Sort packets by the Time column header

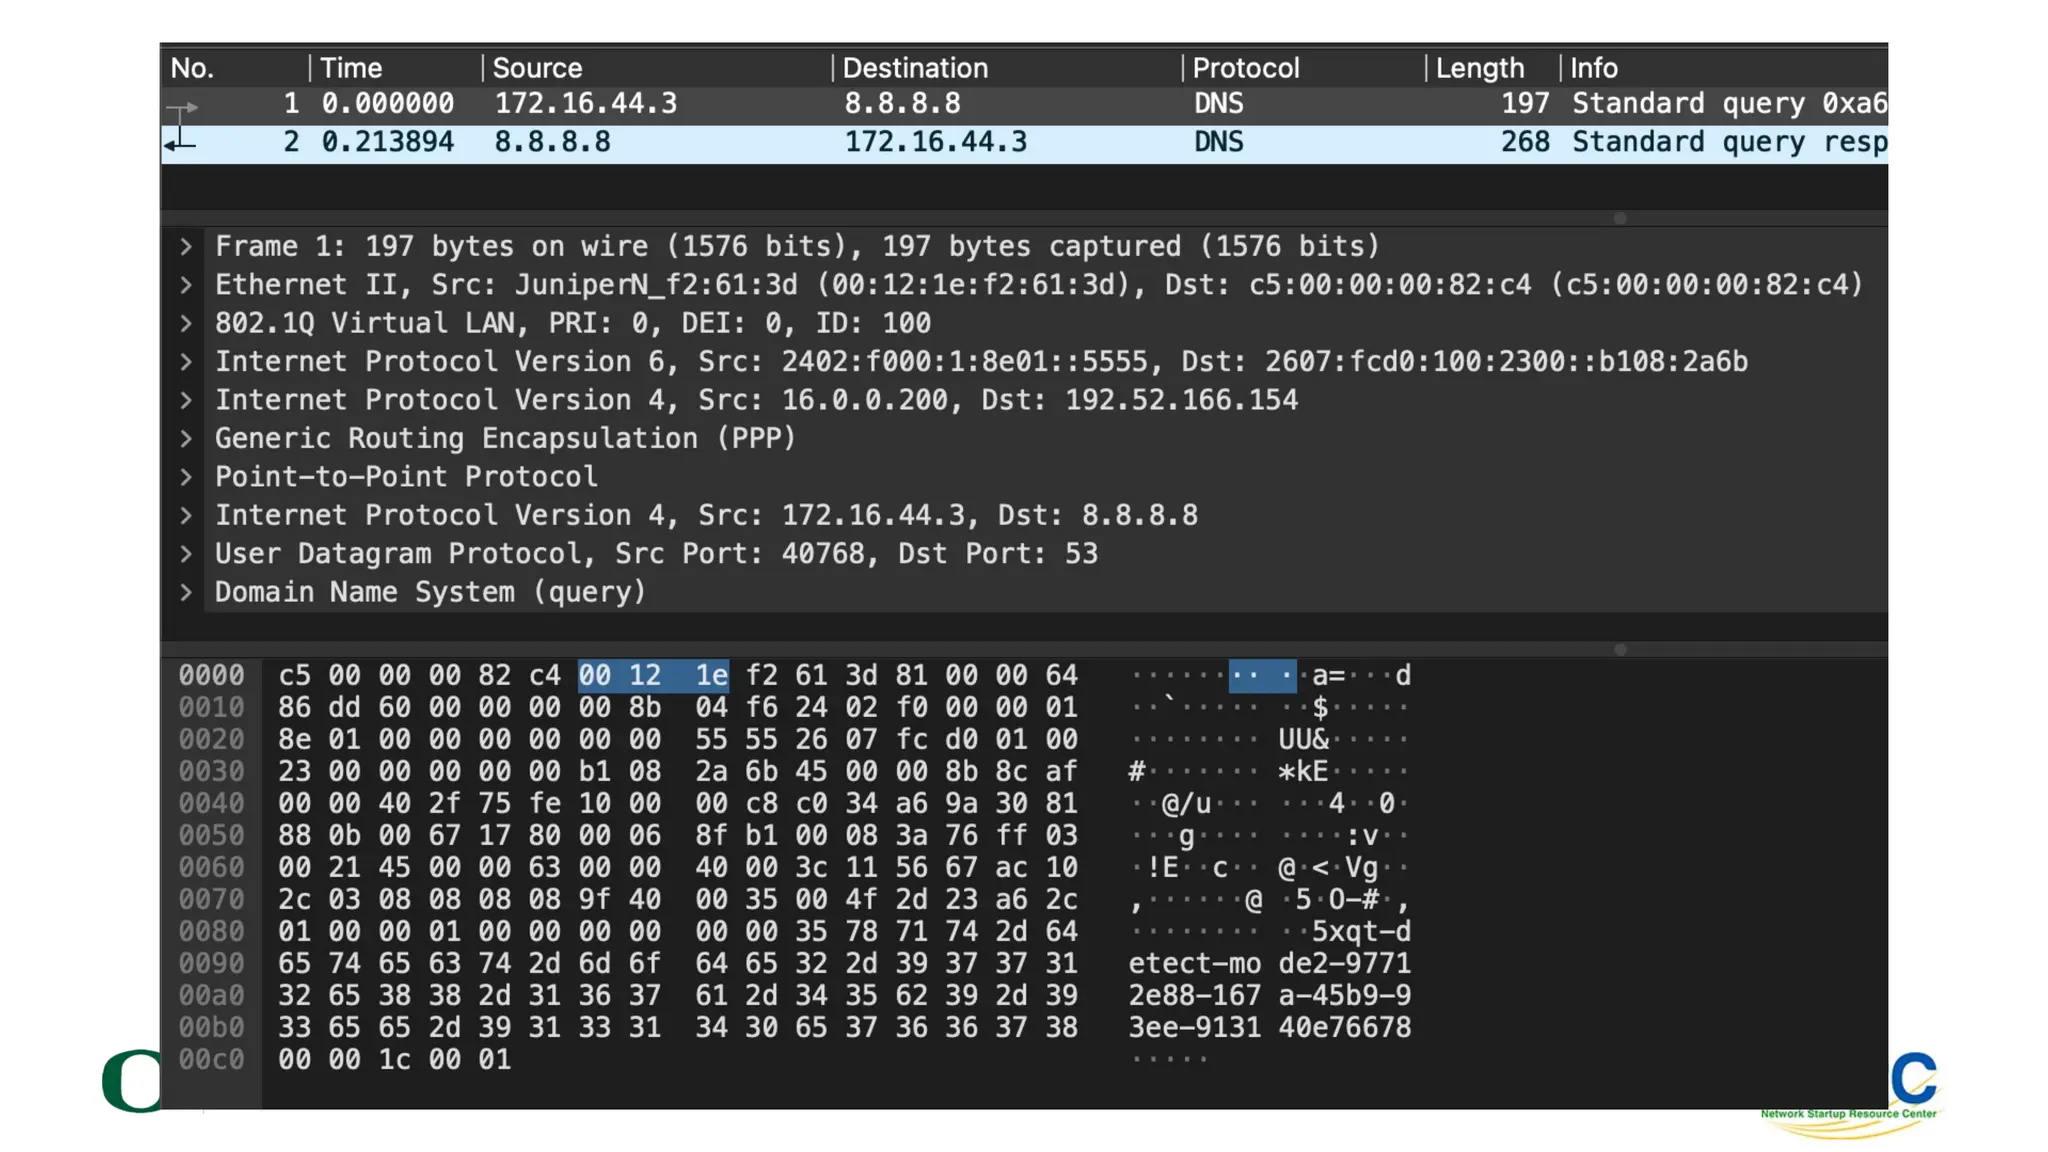351,68
